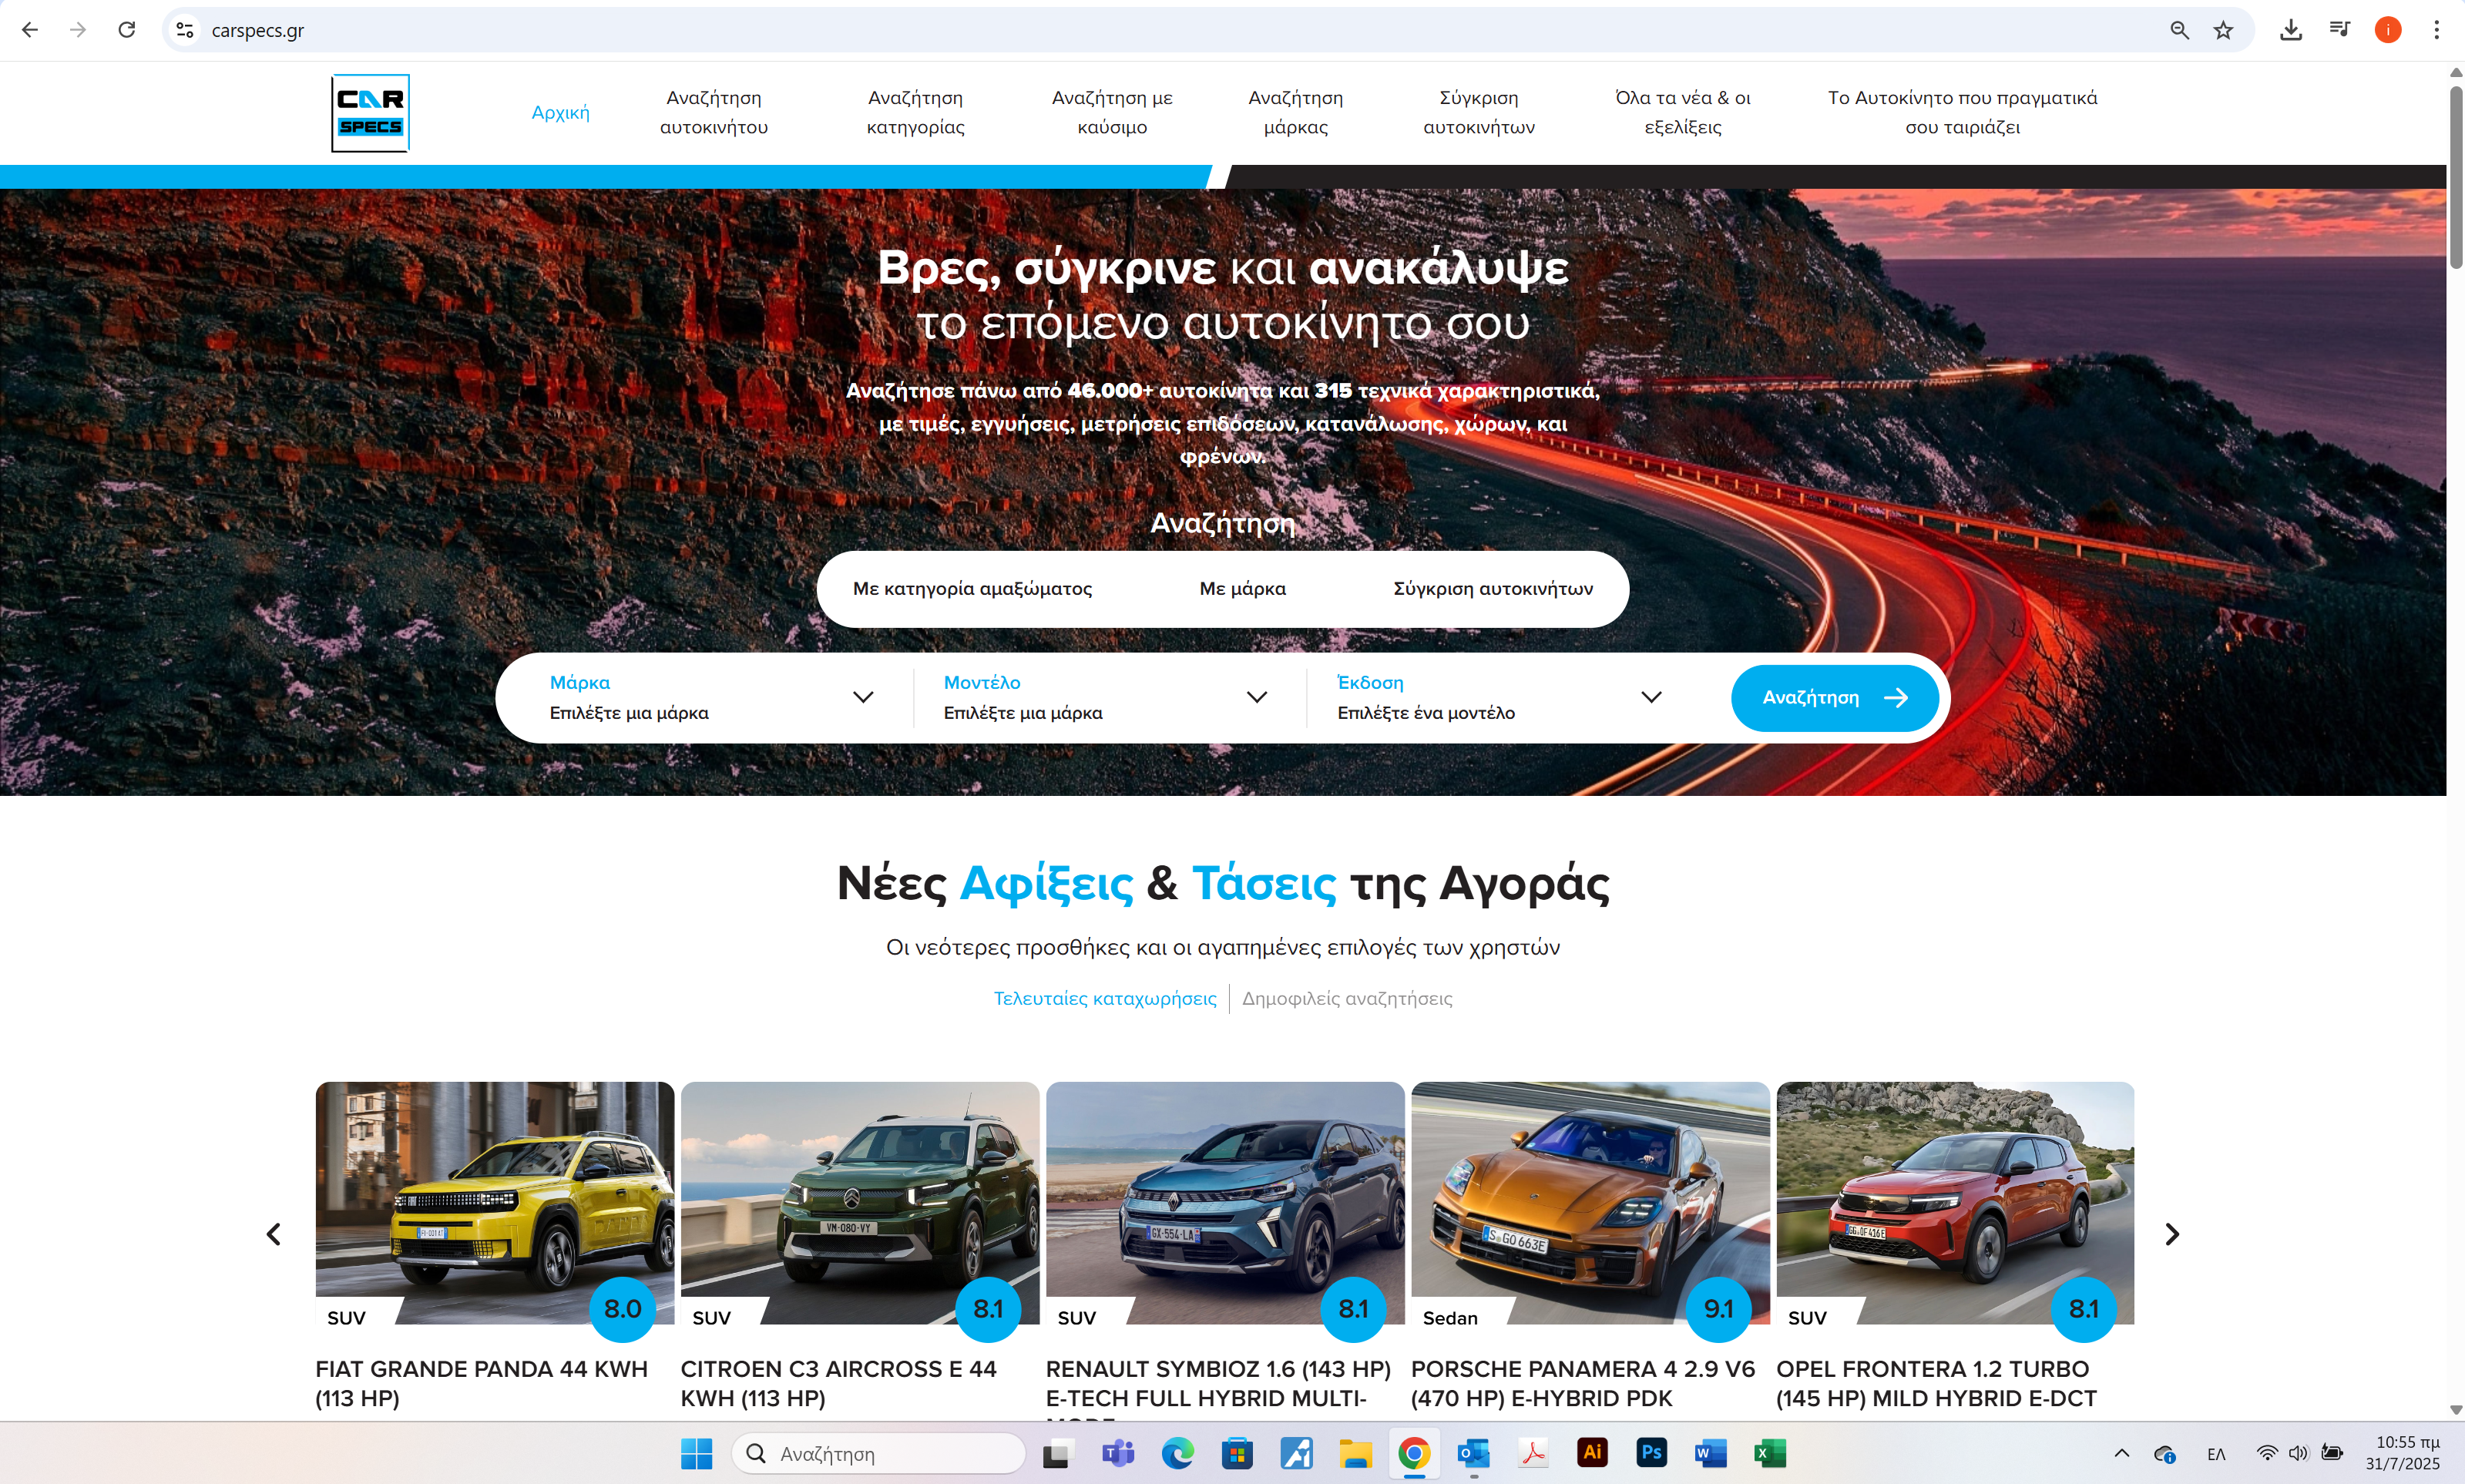
Task: Go to next carousel cars arrow
Action: pos(2171,1234)
